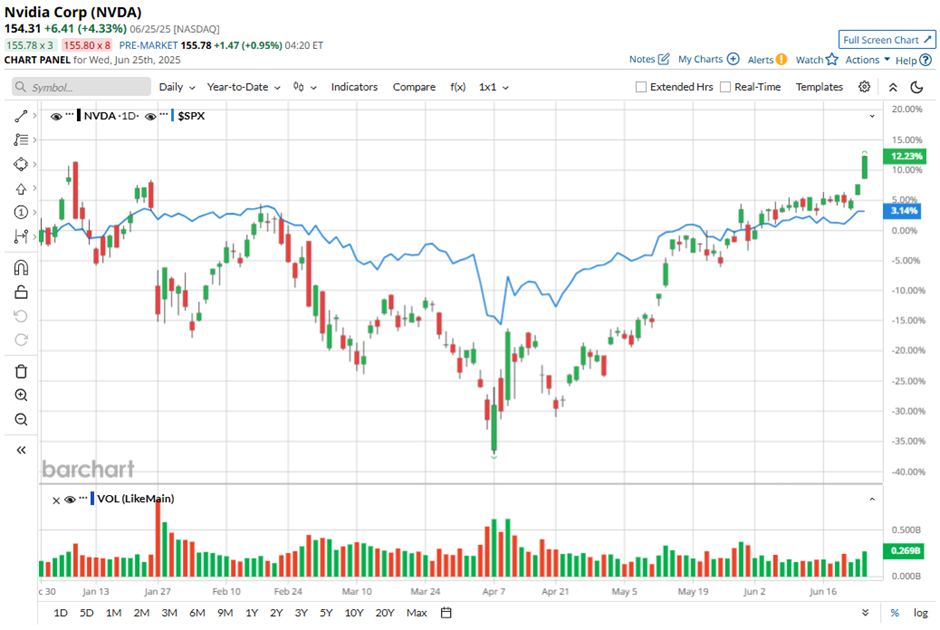Open the 1x1 grid layout dropdown
The image size is (940, 630).
(x=493, y=87)
